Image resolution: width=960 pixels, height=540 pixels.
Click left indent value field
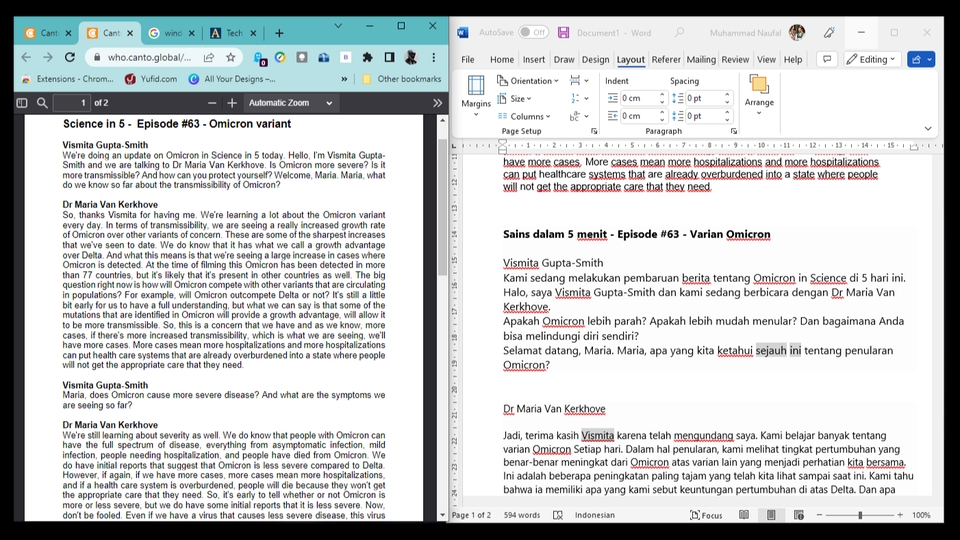[x=637, y=98]
